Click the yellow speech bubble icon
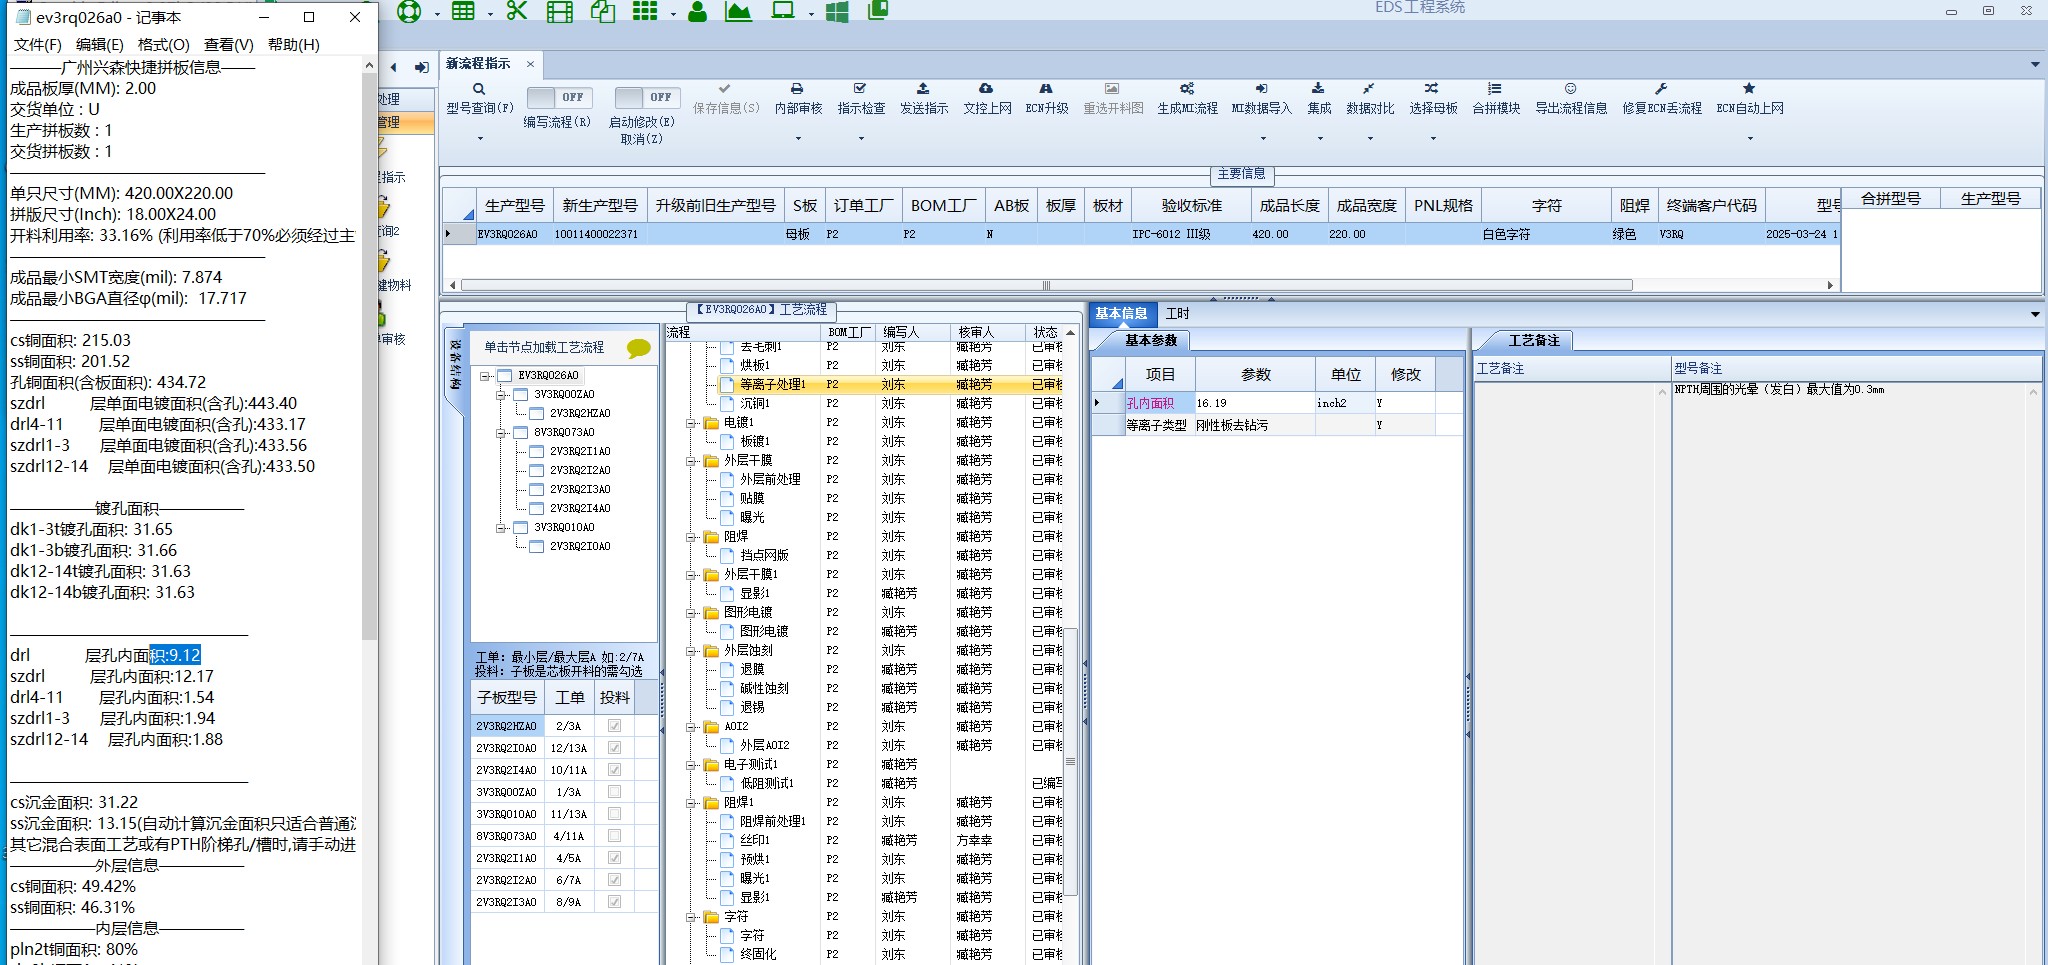The image size is (2048, 965). click(x=638, y=349)
